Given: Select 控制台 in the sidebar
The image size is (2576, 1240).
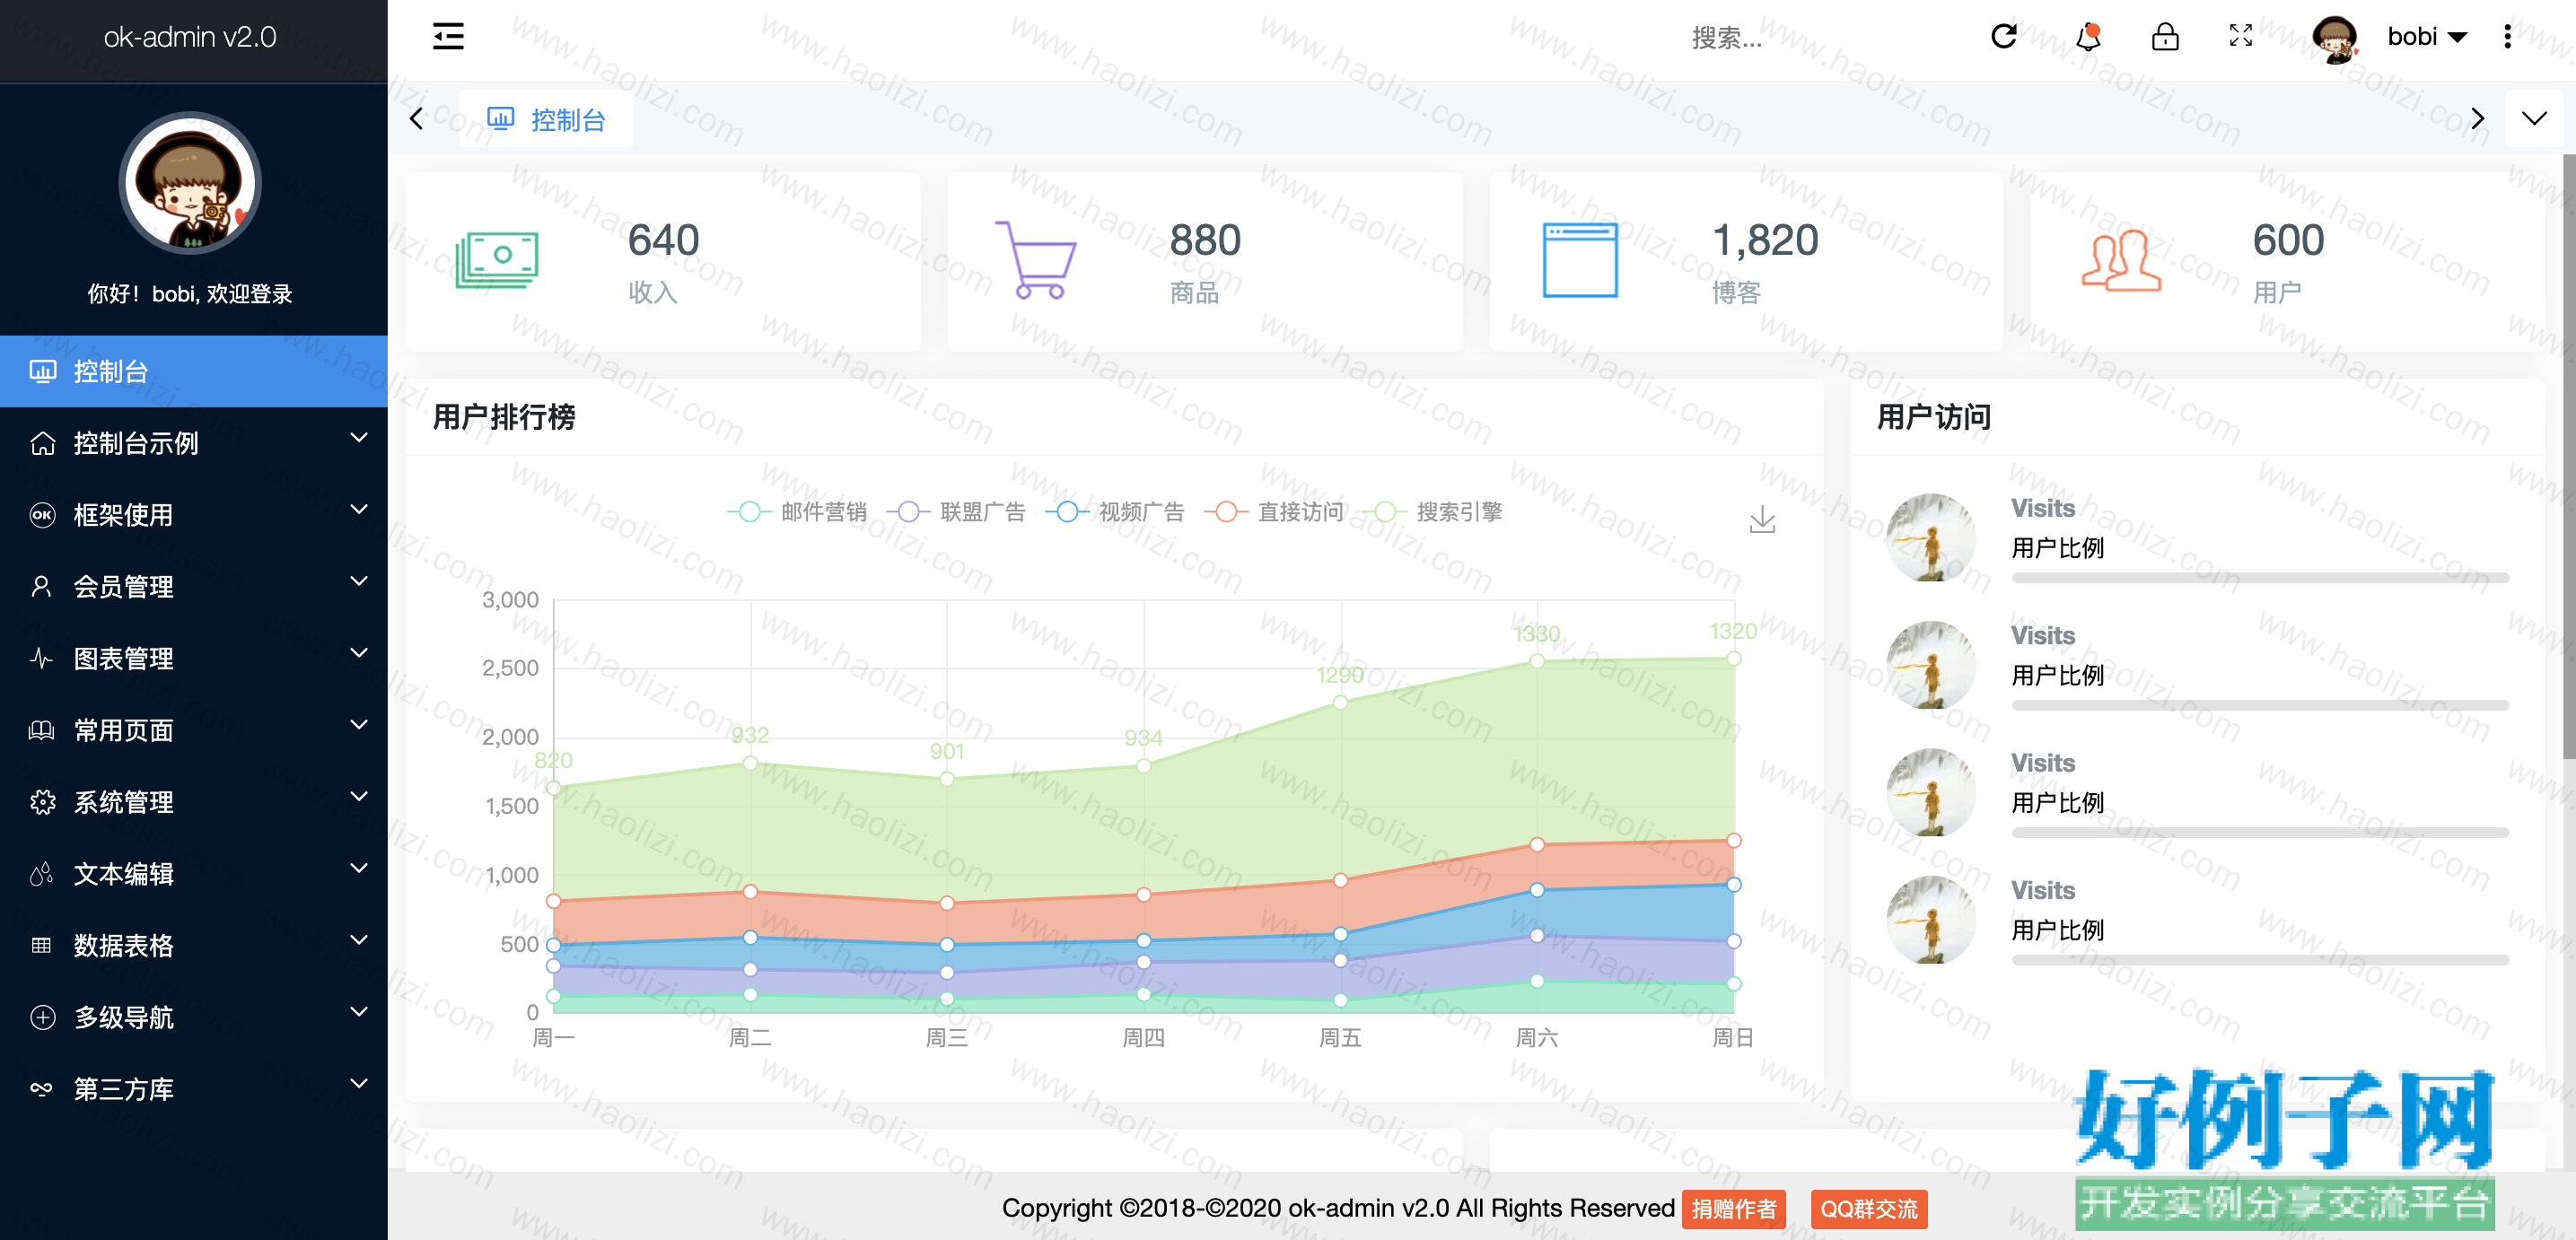Looking at the screenshot, I should pos(194,371).
